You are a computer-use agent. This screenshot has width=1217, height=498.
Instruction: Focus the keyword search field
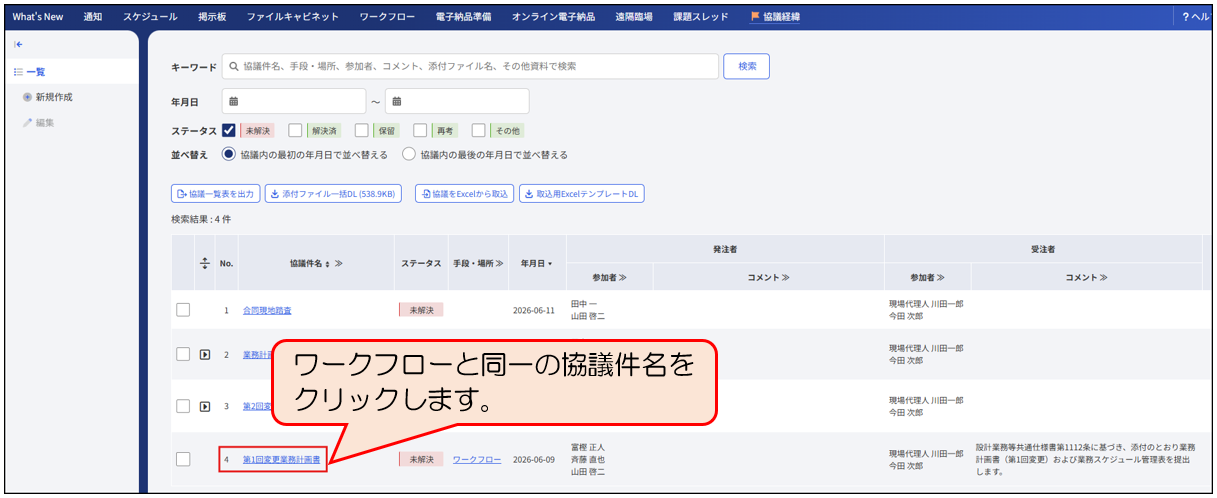(471, 66)
